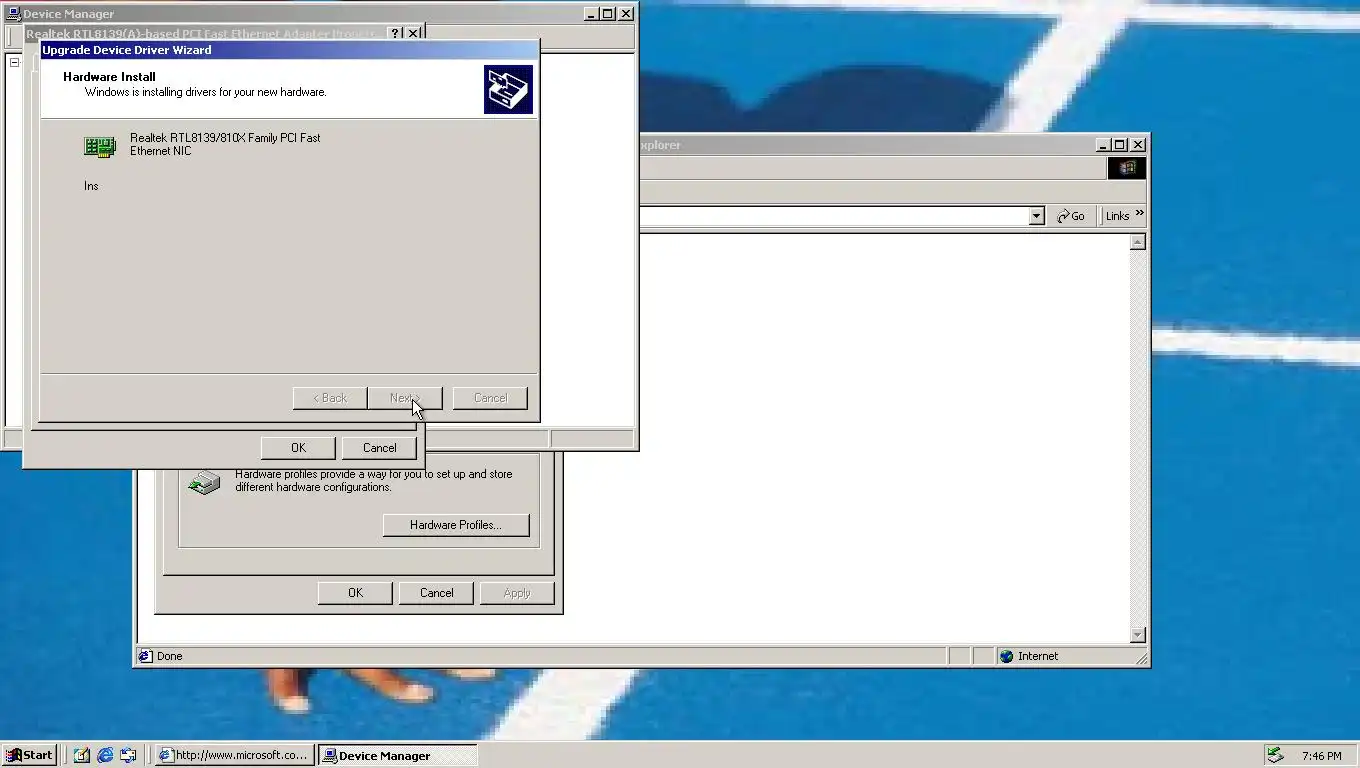
Task: Click the help question mark button in Properties dialog
Action: point(396,34)
